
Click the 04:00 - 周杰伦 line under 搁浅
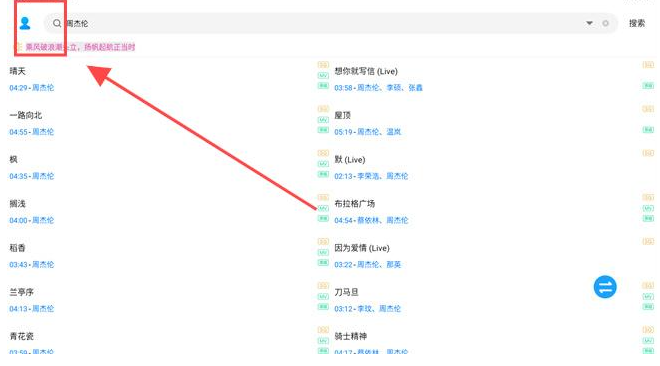(x=32, y=220)
